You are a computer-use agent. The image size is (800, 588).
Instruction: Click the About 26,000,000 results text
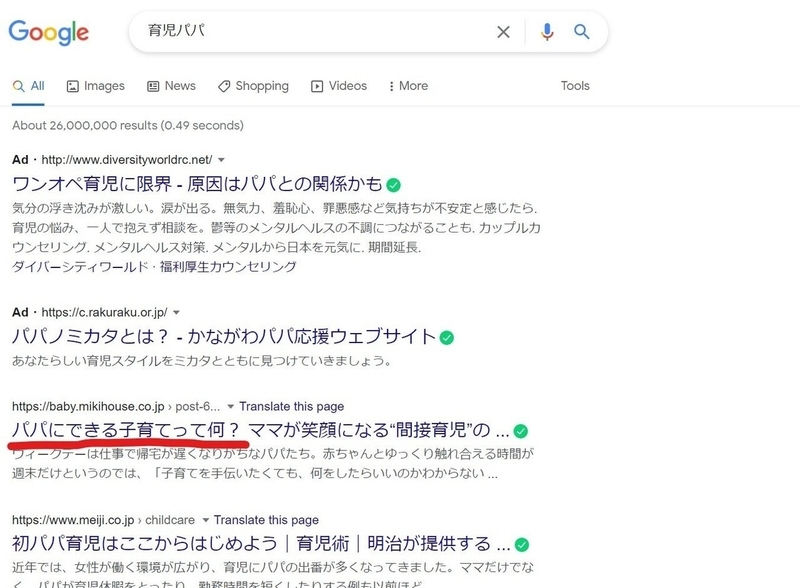pyautogui.click(x=128, y=126)
